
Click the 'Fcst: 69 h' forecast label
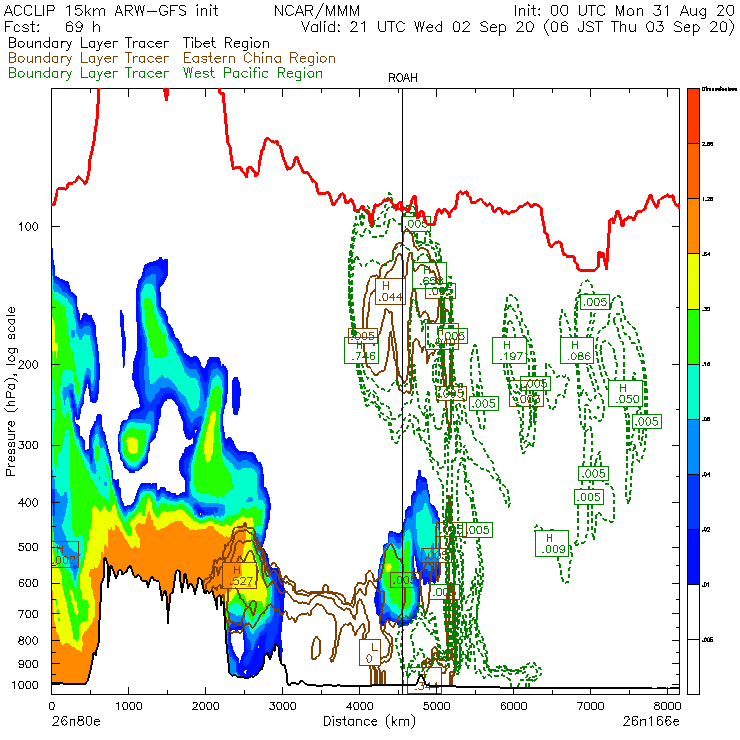tap(52, 27)
